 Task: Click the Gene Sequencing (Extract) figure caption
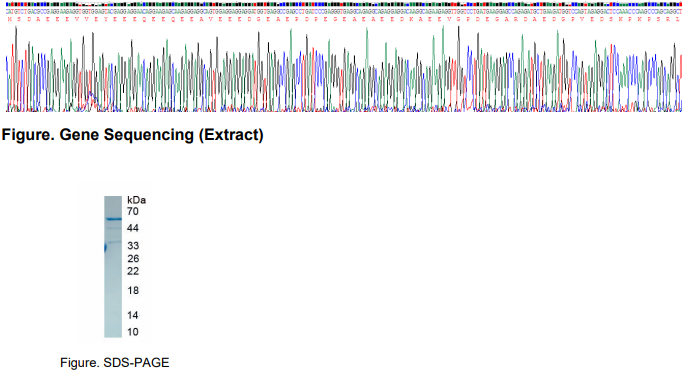pyautogui.click(x=133, y=135)
